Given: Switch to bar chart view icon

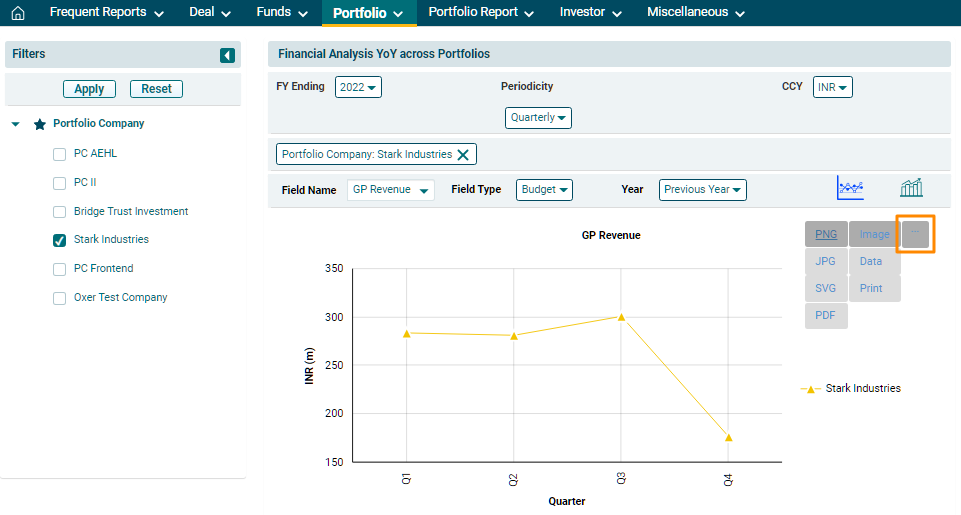Looking at the screenshot, I should [x=910, y=188].
